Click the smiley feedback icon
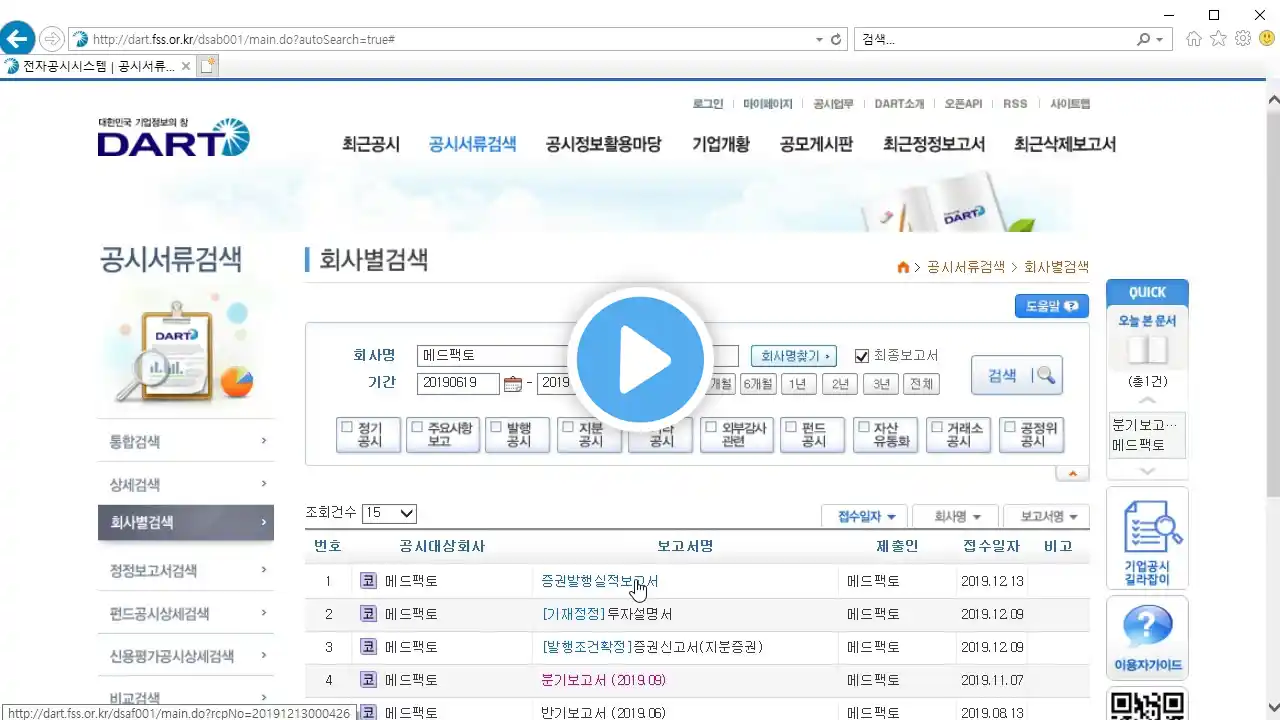This screenshot has height=720, width=1280. point(1266,39)
